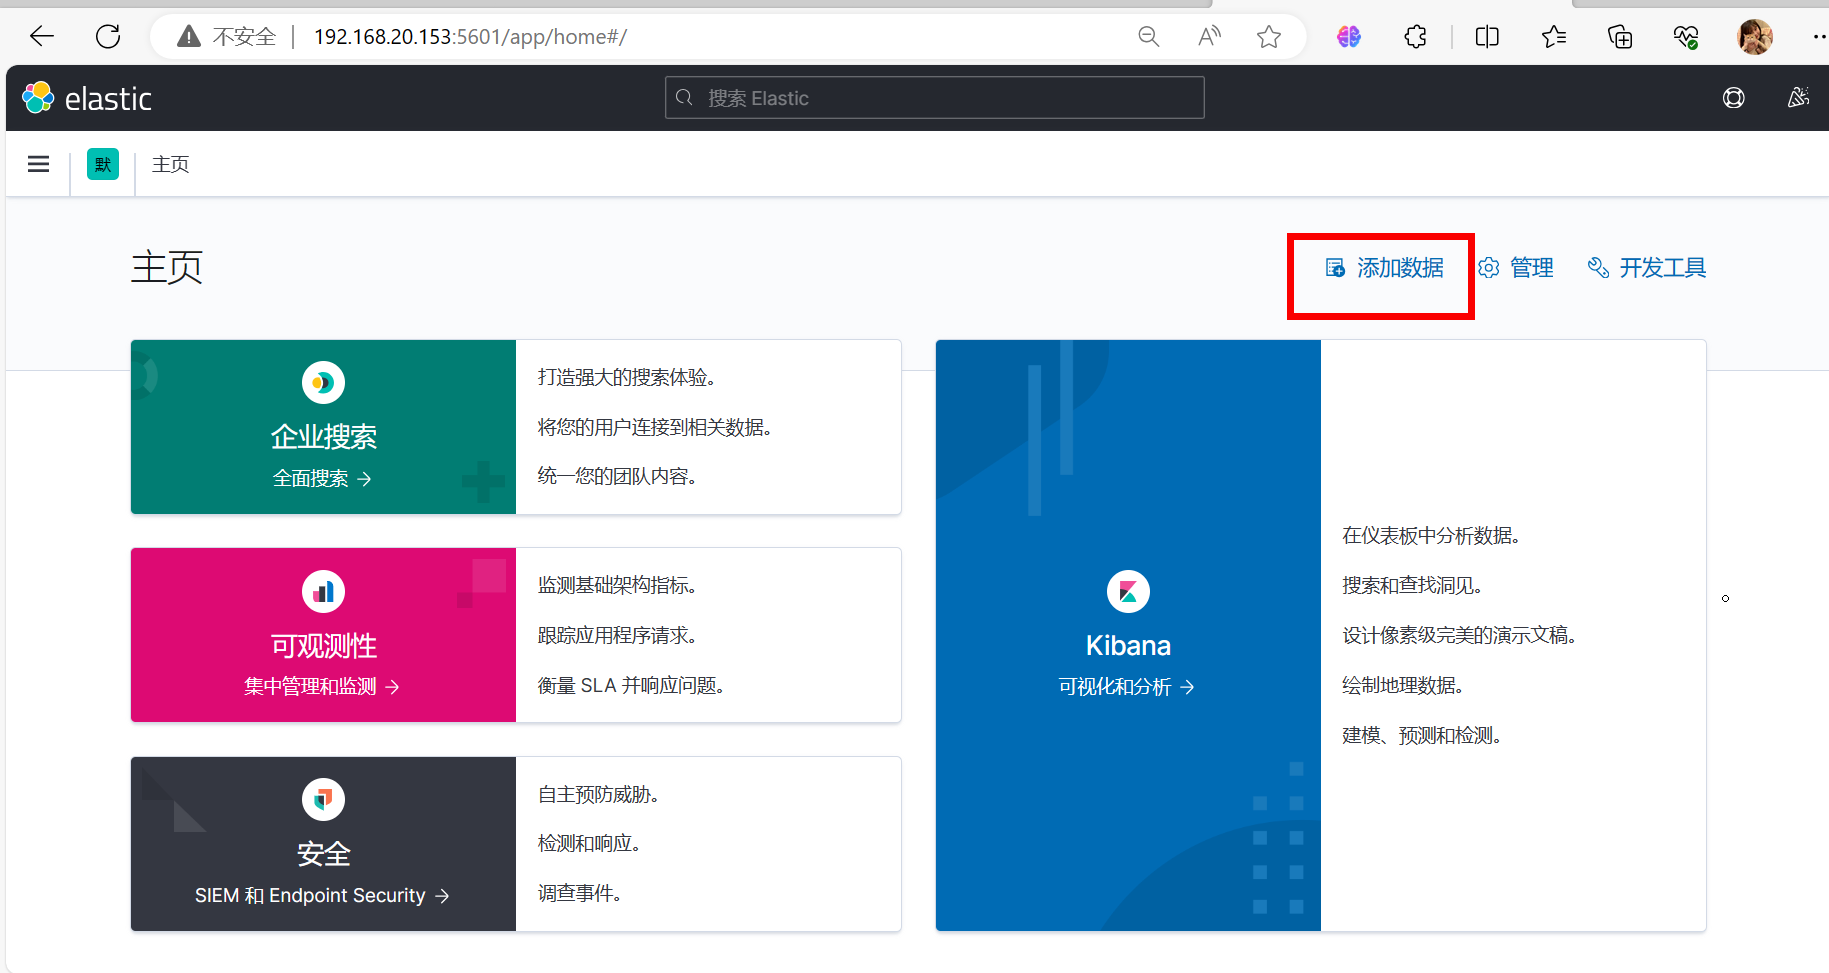Click text 跟踪应用程序请求。
This screenshot has height=973, width=1829.
pos(617,635)
